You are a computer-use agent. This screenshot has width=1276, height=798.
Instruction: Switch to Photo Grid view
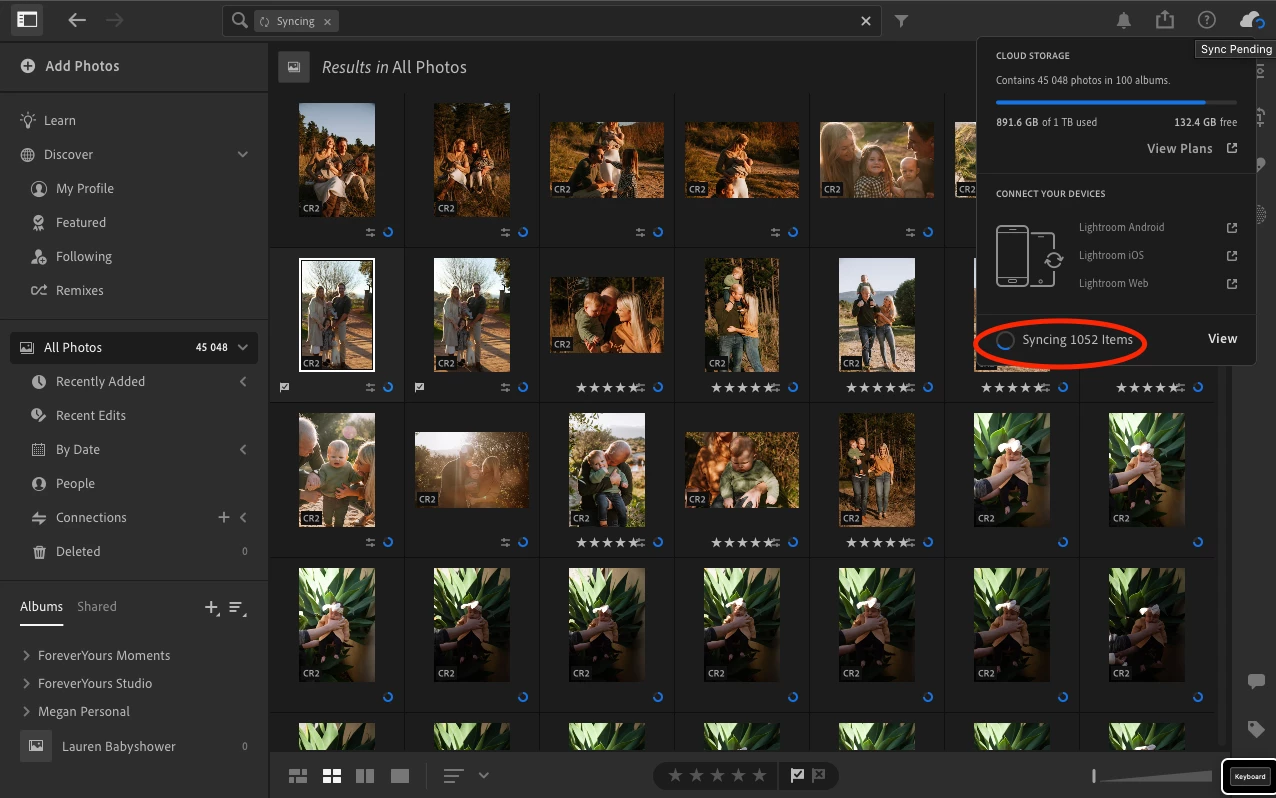tap(298, 776)
